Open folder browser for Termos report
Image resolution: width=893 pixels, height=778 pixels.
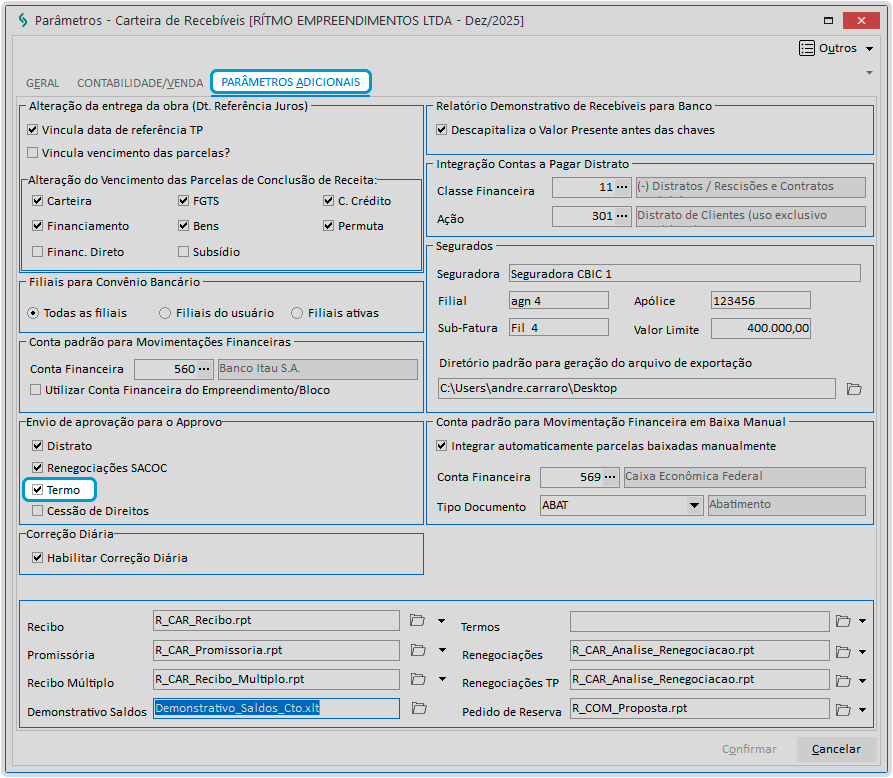tap(843, 621)
